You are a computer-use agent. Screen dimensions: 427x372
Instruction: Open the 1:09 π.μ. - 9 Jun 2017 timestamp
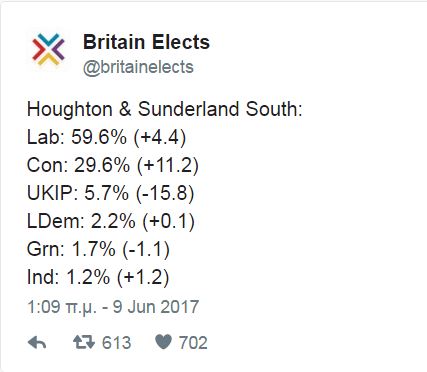tap(113, 307)
